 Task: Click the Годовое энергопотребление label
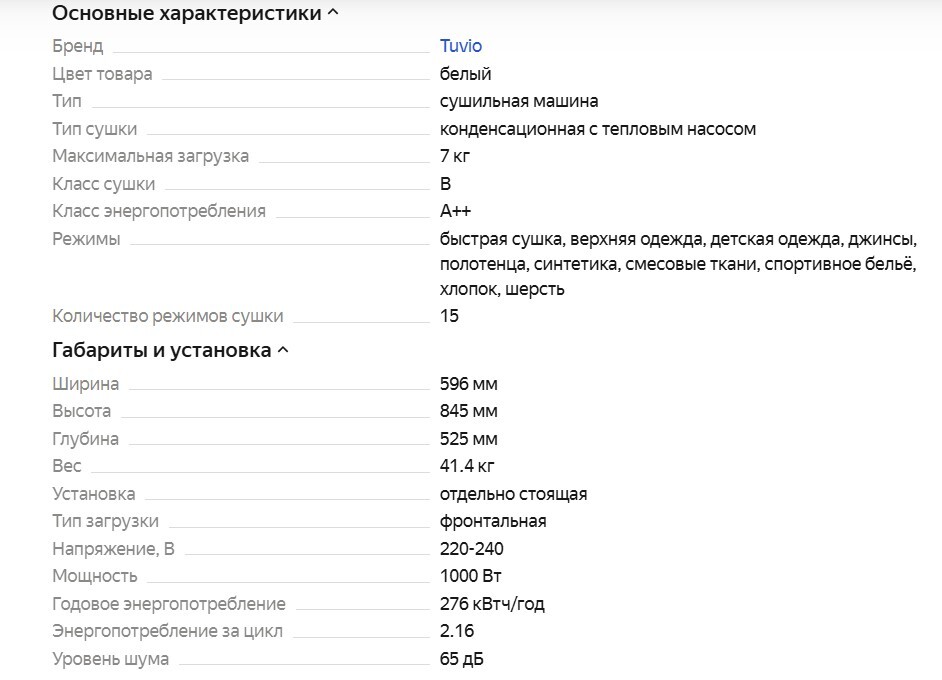169,604
